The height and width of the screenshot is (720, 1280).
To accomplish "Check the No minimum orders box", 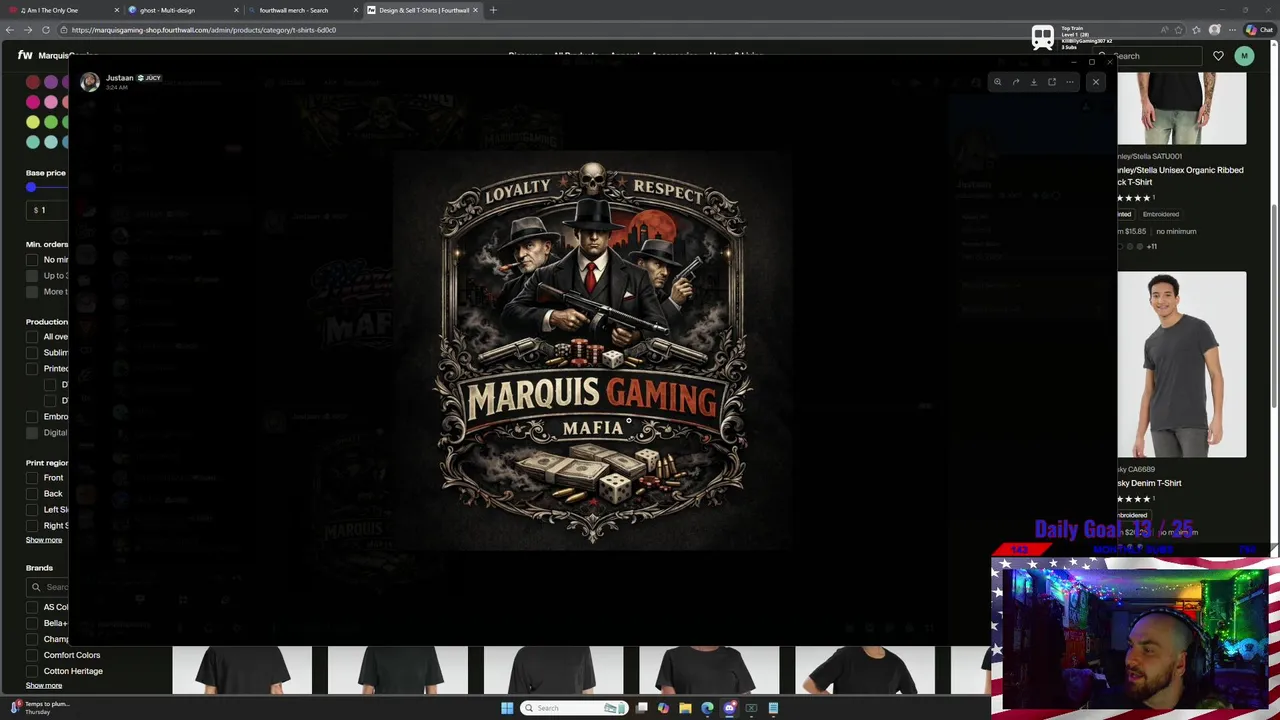I will 32,259.
